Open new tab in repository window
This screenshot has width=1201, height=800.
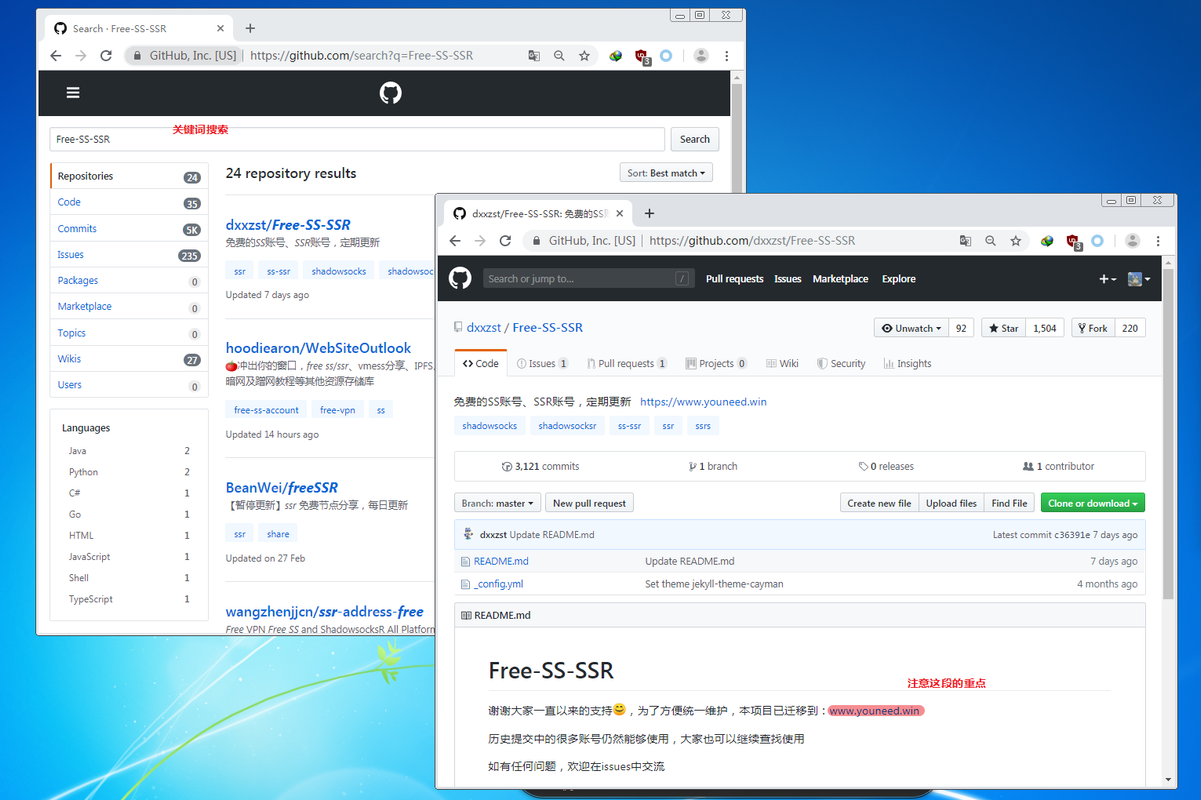(649, 213)
